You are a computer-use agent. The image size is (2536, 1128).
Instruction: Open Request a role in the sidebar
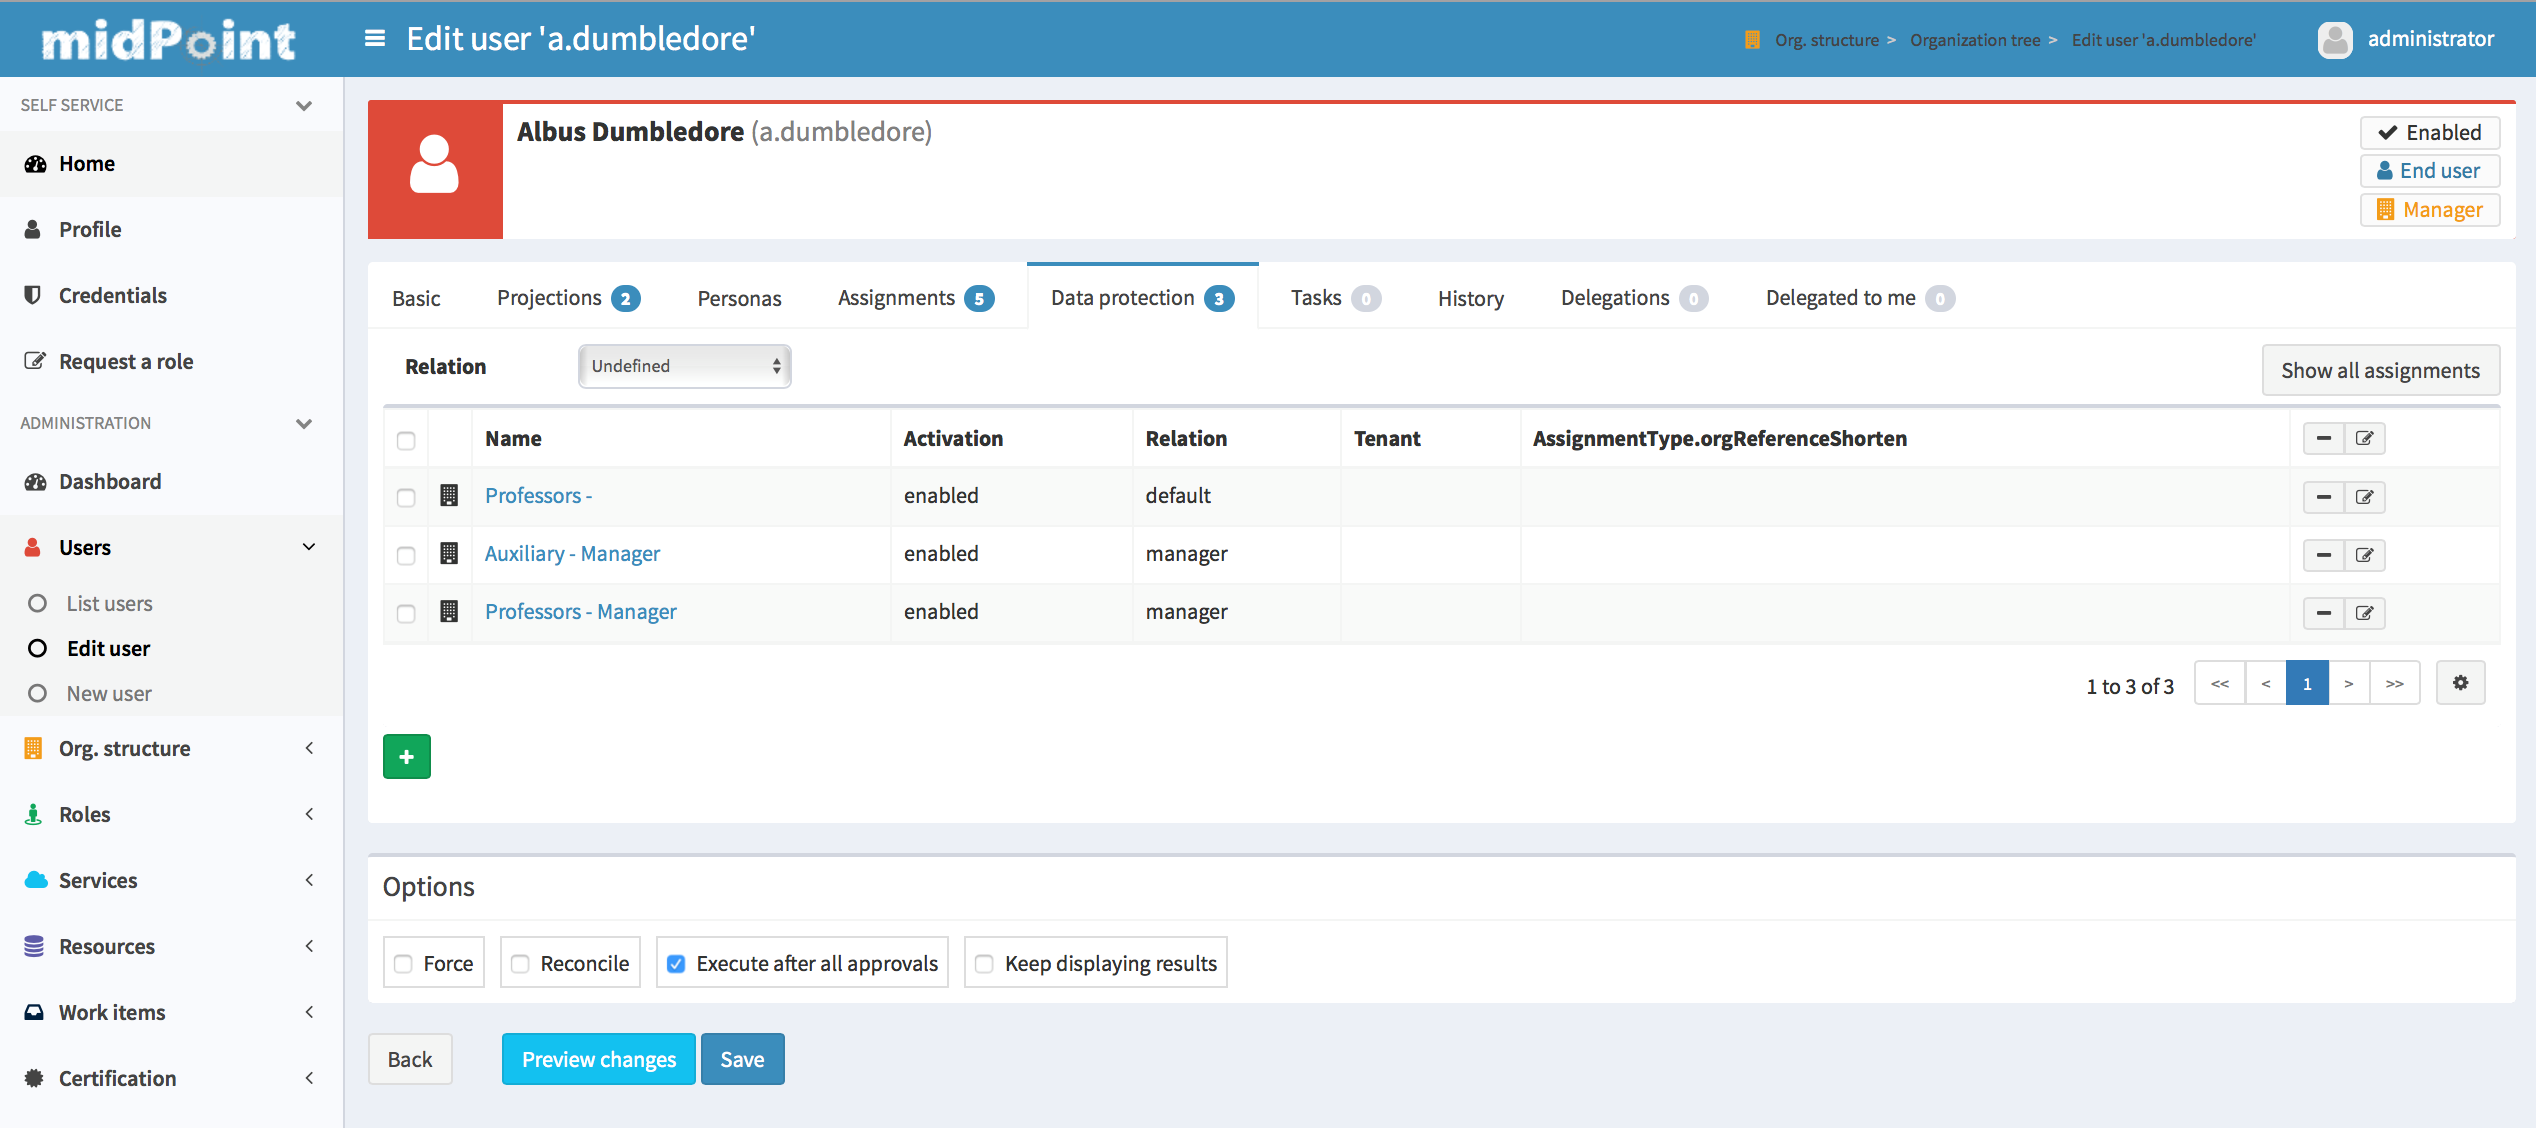171,362
